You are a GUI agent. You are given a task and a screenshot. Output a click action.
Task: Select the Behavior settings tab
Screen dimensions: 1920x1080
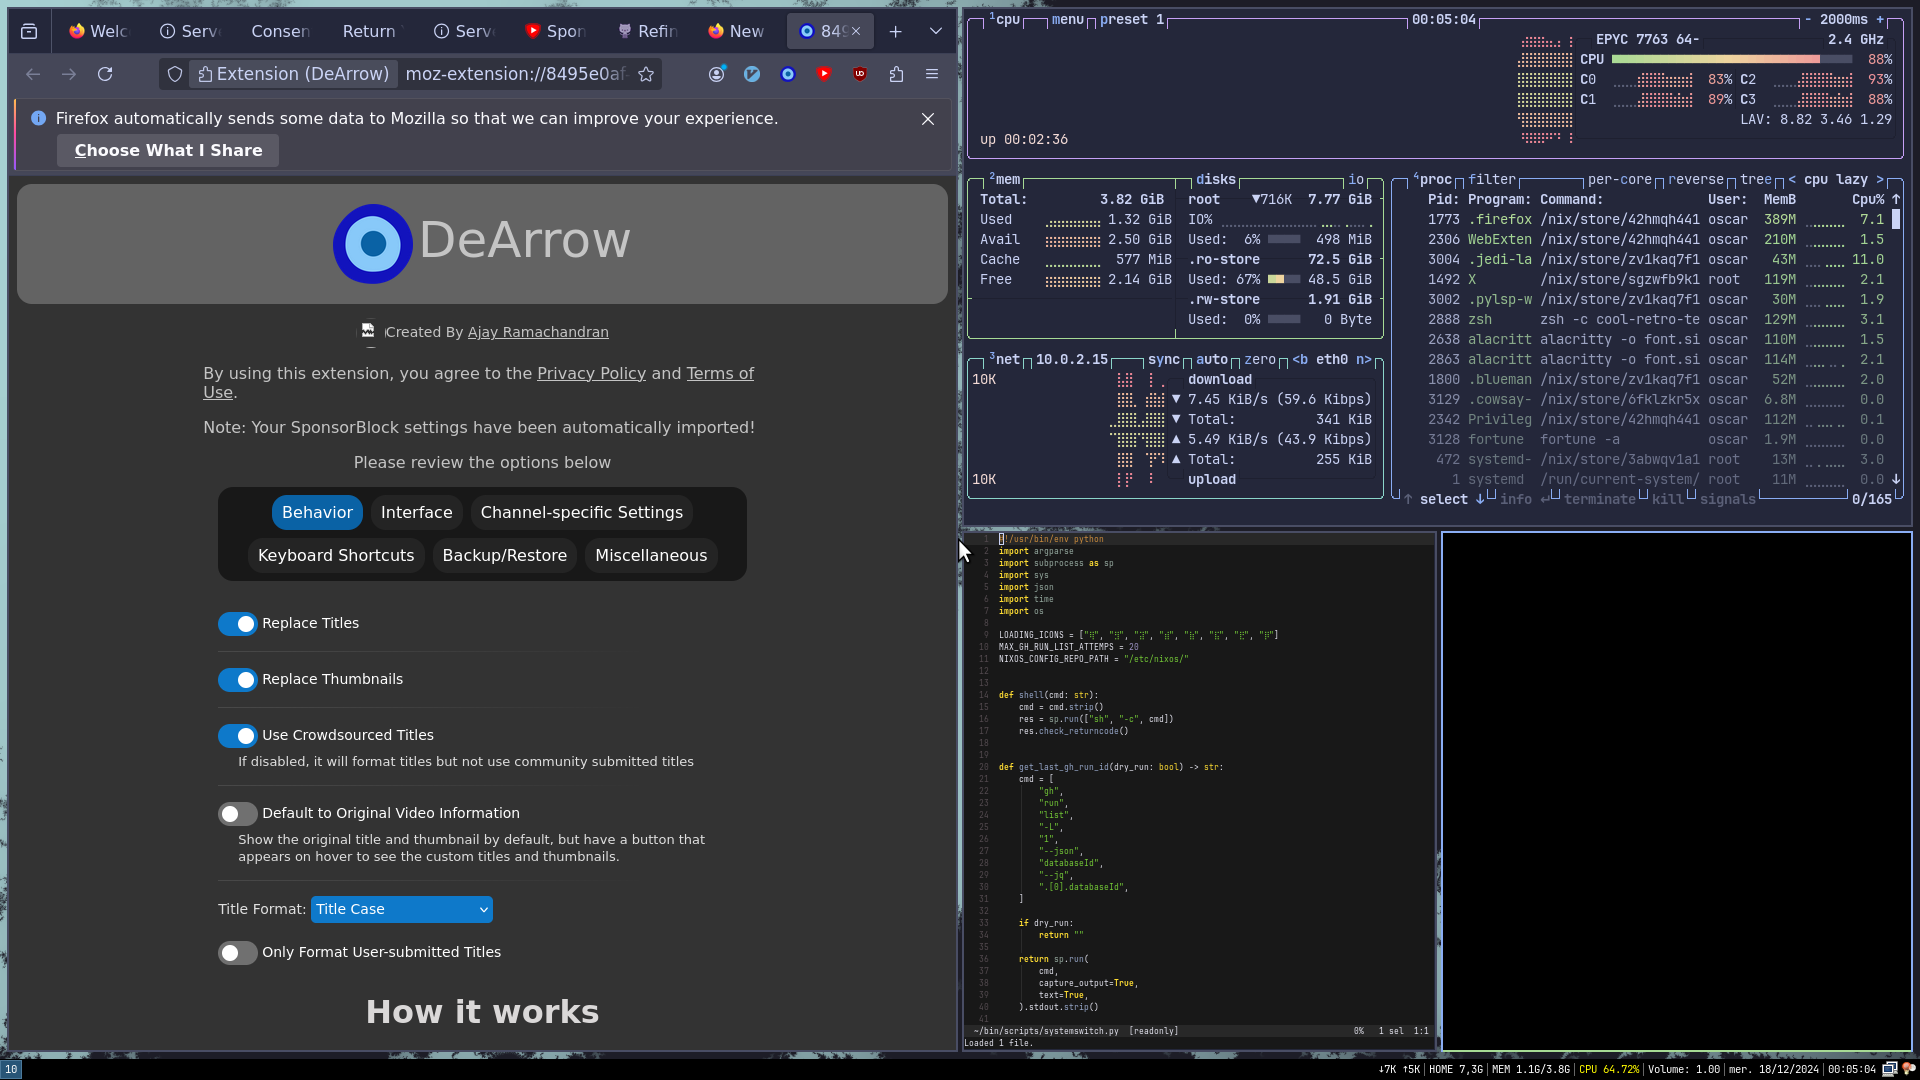pyautogui.click(x=317, y=513)
